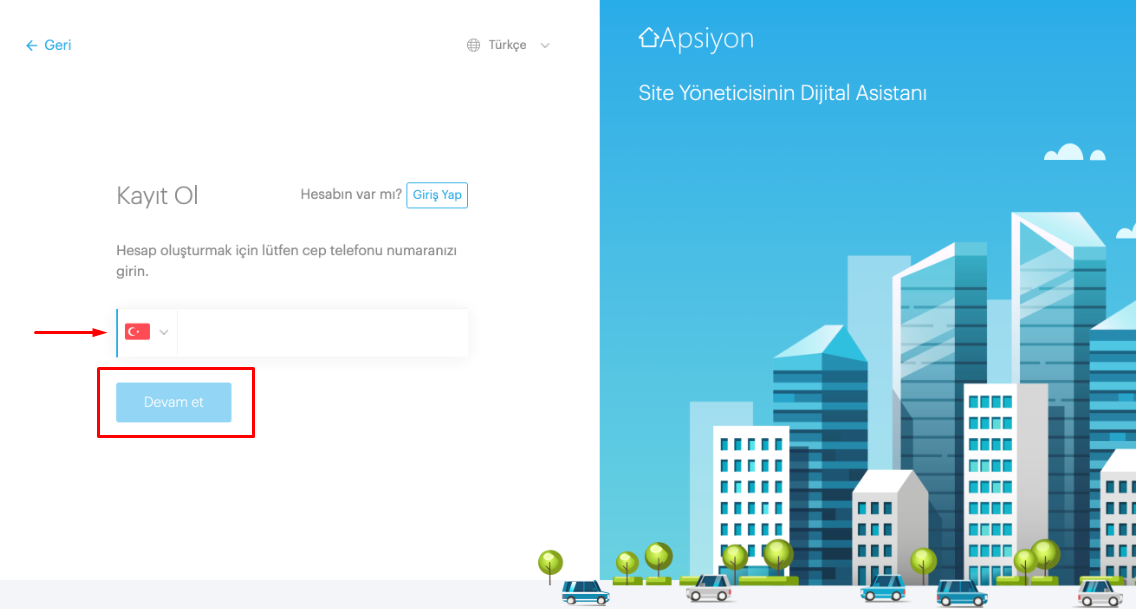Click the Apsiyon brand name text
Viewport: 1136px width, 609px height.
coord(707,38)
